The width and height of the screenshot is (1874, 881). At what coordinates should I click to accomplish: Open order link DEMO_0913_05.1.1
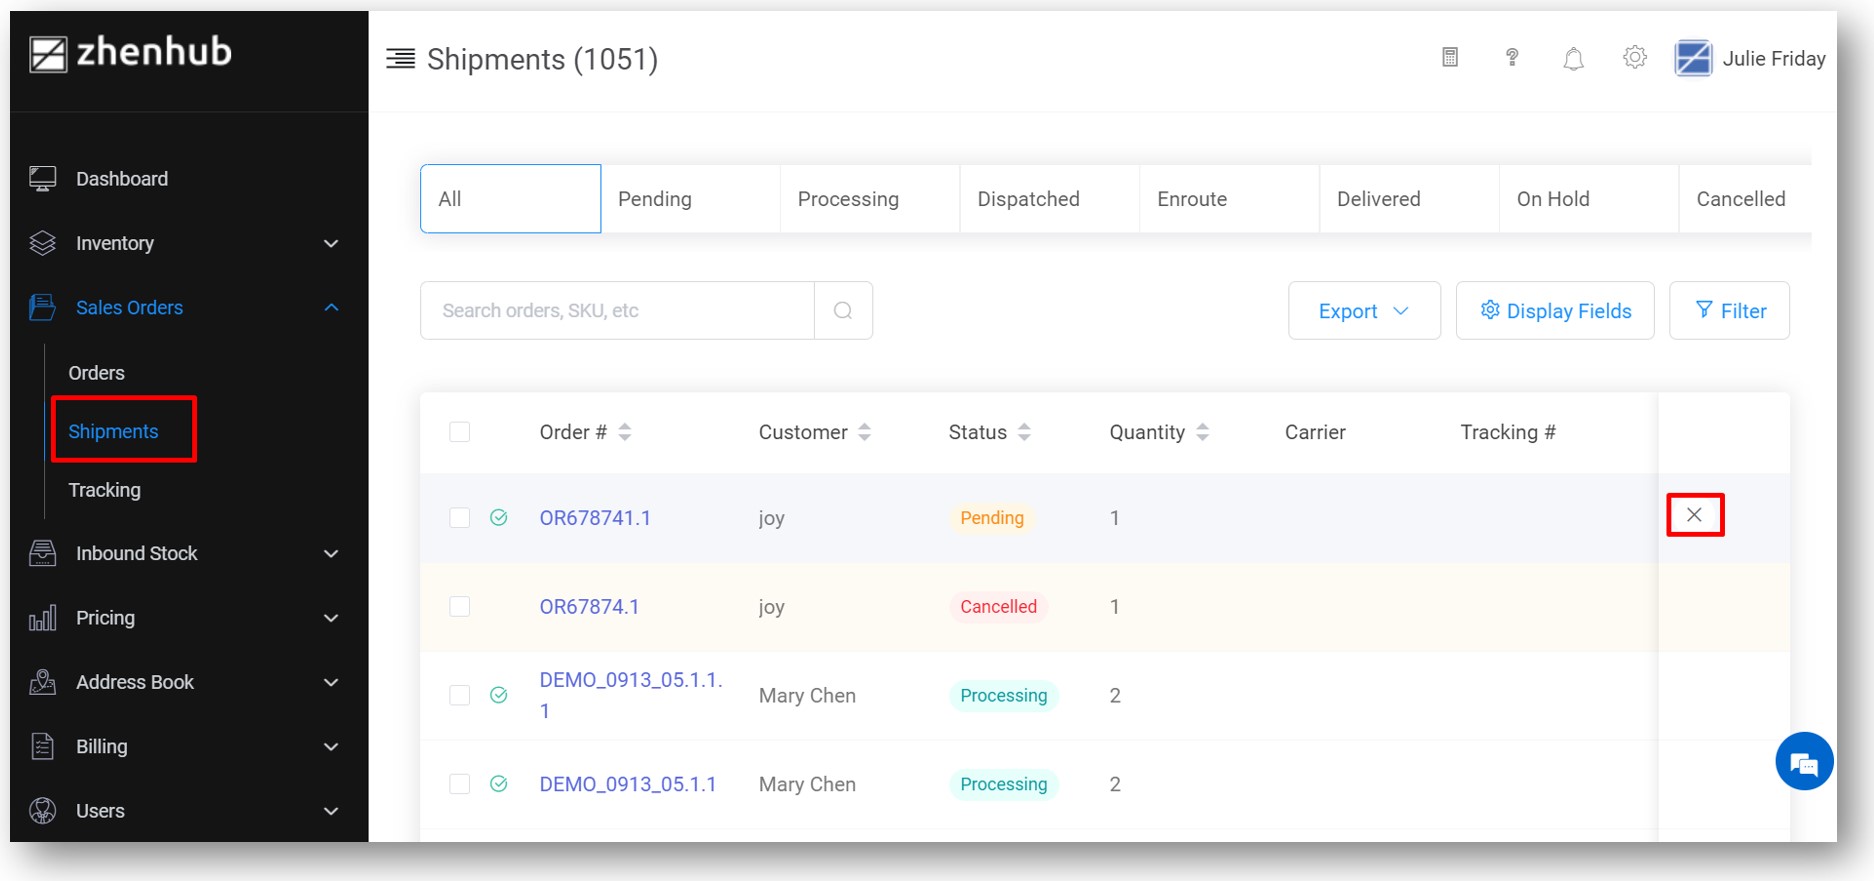628,784
